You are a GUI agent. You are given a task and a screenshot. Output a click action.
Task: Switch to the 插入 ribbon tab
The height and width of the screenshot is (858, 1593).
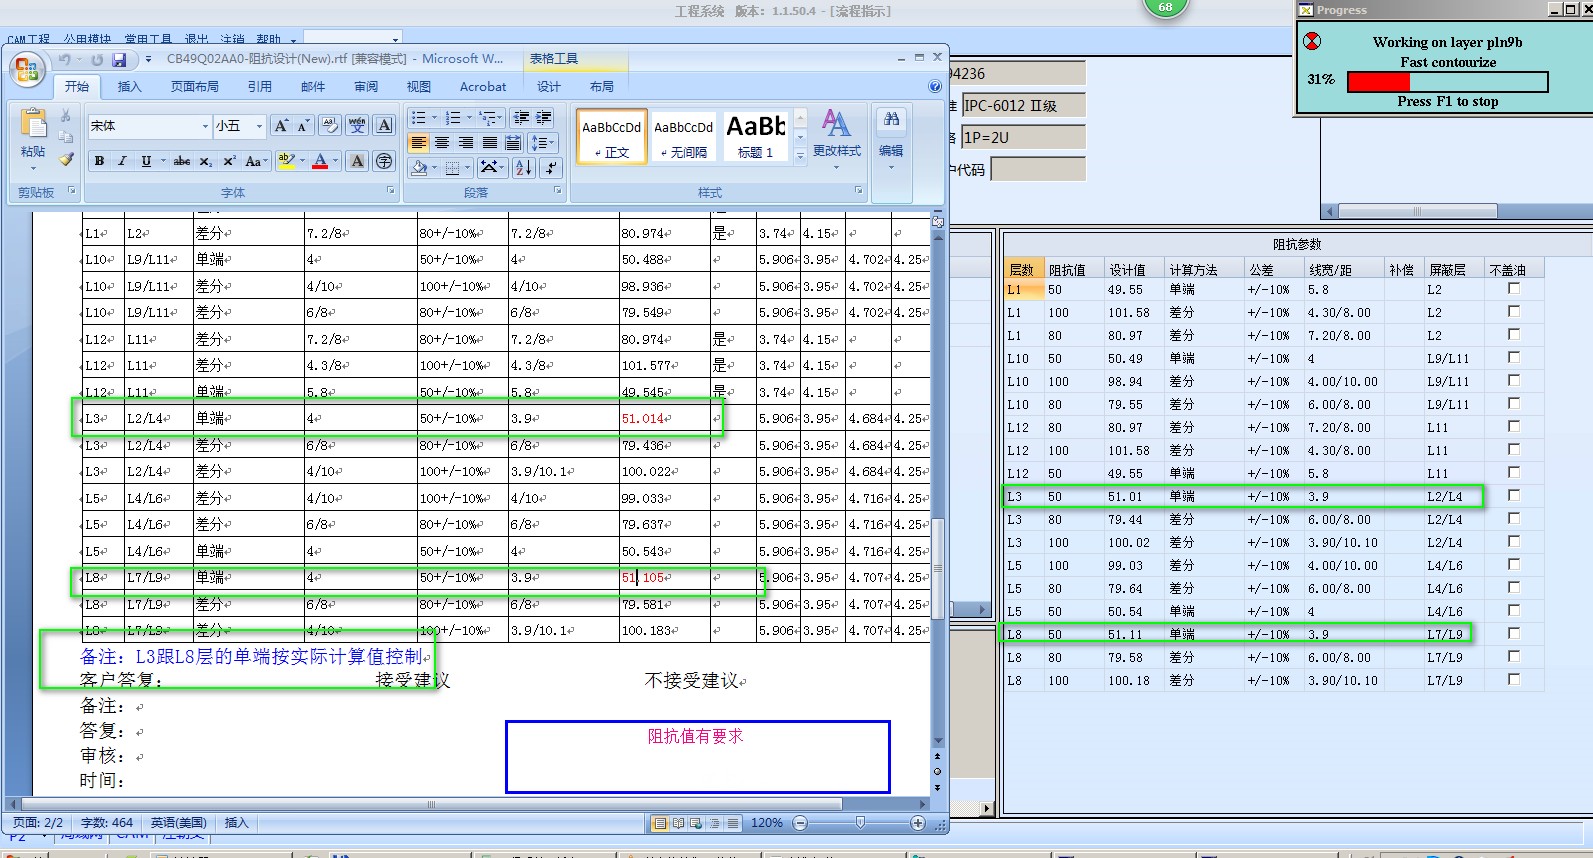tap(129, 87)
